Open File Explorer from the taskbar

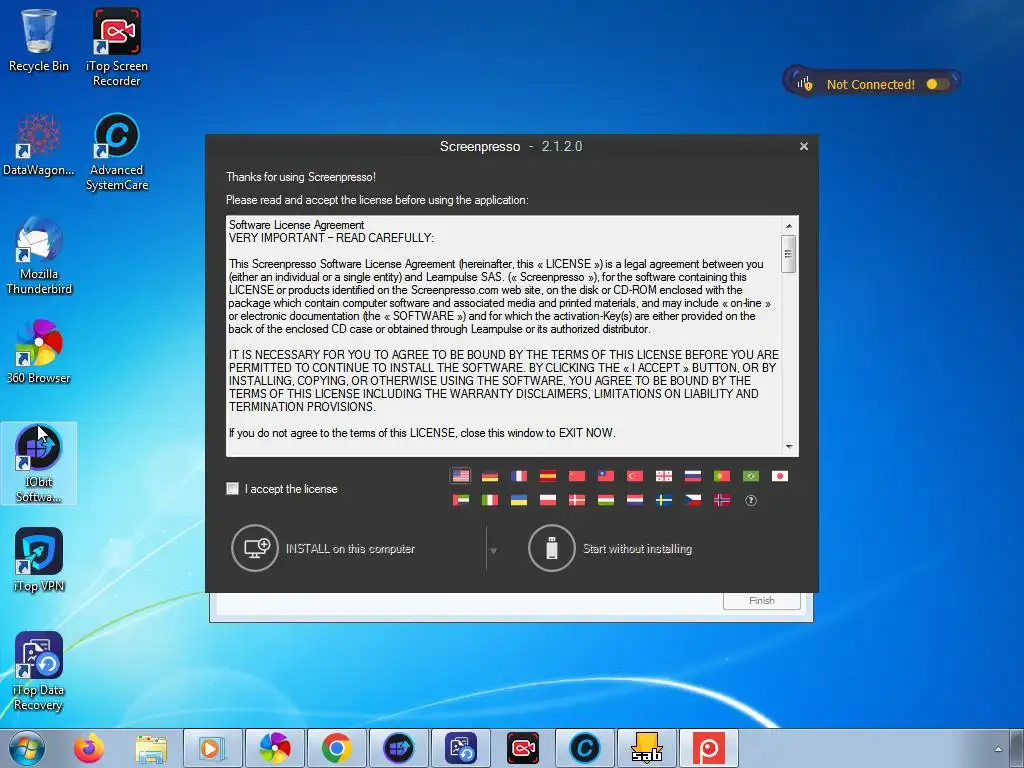151,748
